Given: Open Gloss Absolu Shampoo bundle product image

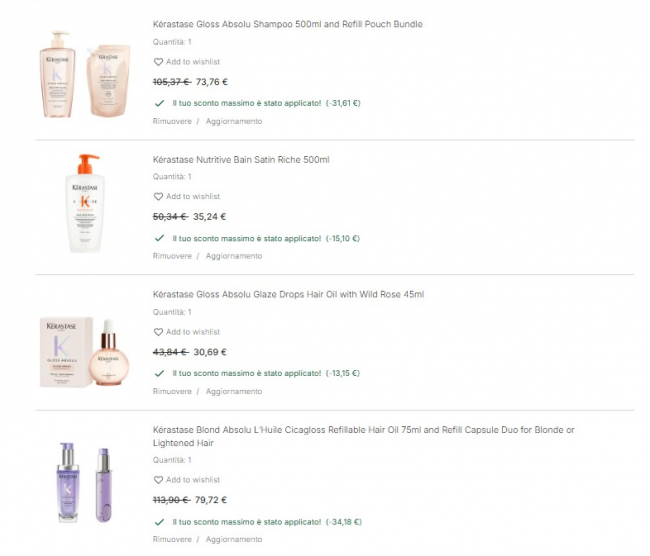Looking at the screenshot, I should (85, 75).
